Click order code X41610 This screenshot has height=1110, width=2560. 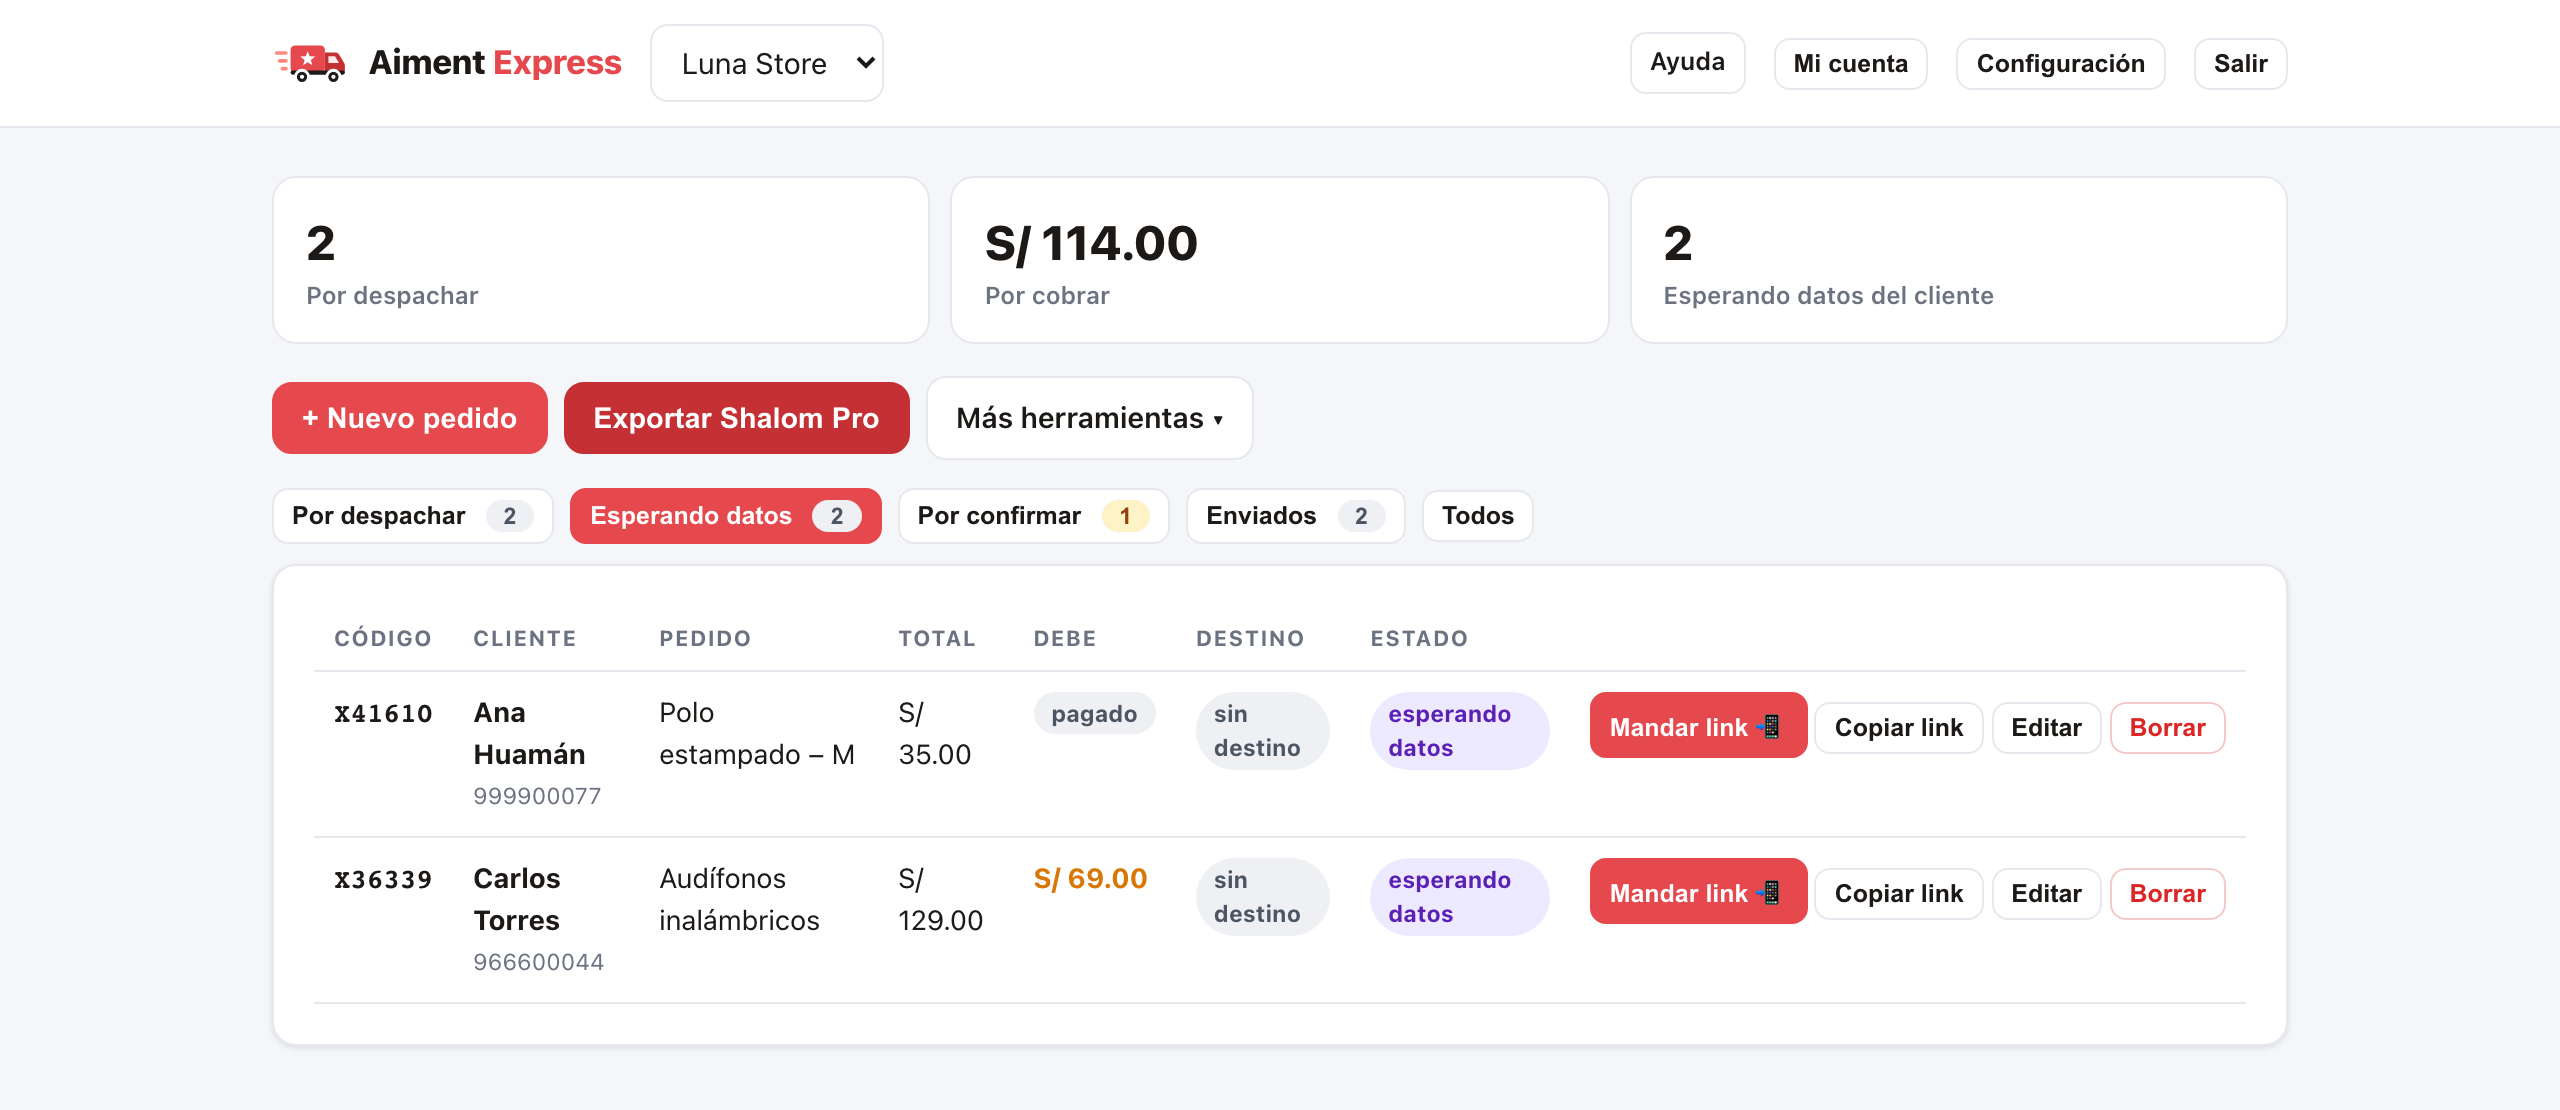383,713
